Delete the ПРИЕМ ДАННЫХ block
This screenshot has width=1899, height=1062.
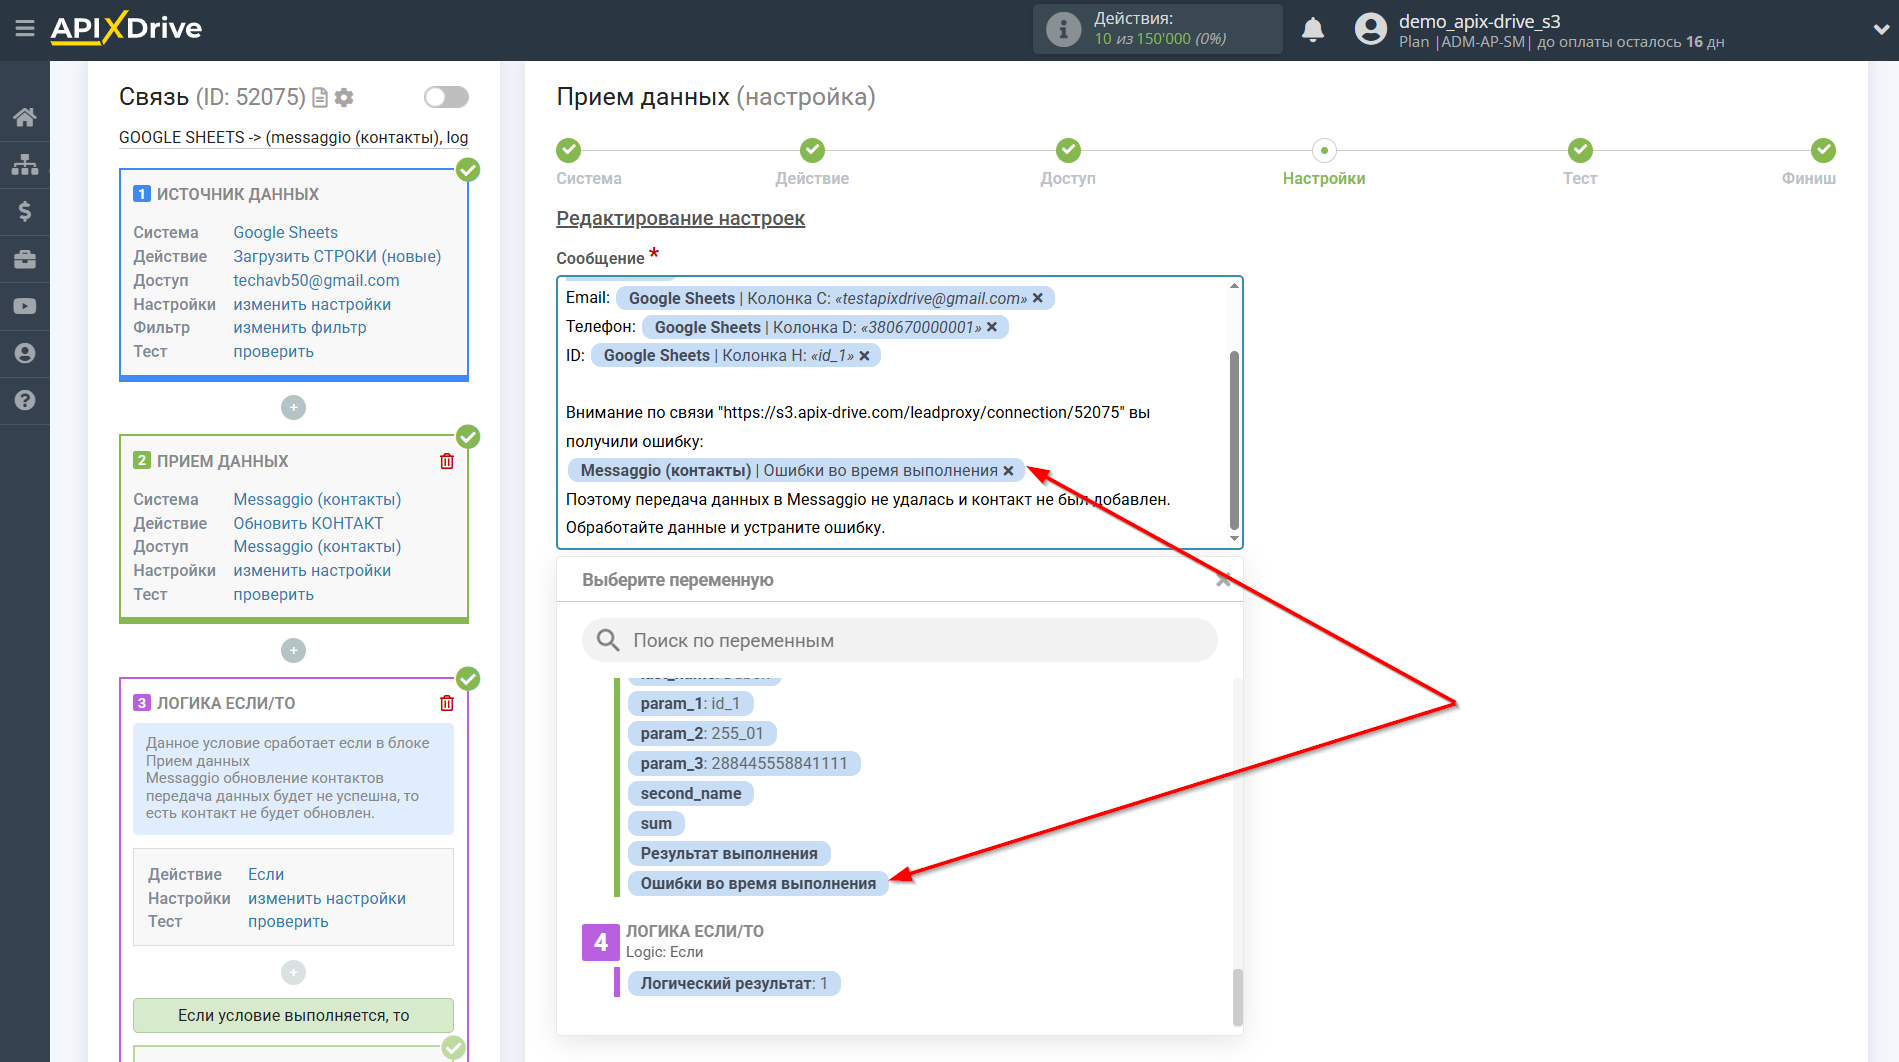(447, 461)
